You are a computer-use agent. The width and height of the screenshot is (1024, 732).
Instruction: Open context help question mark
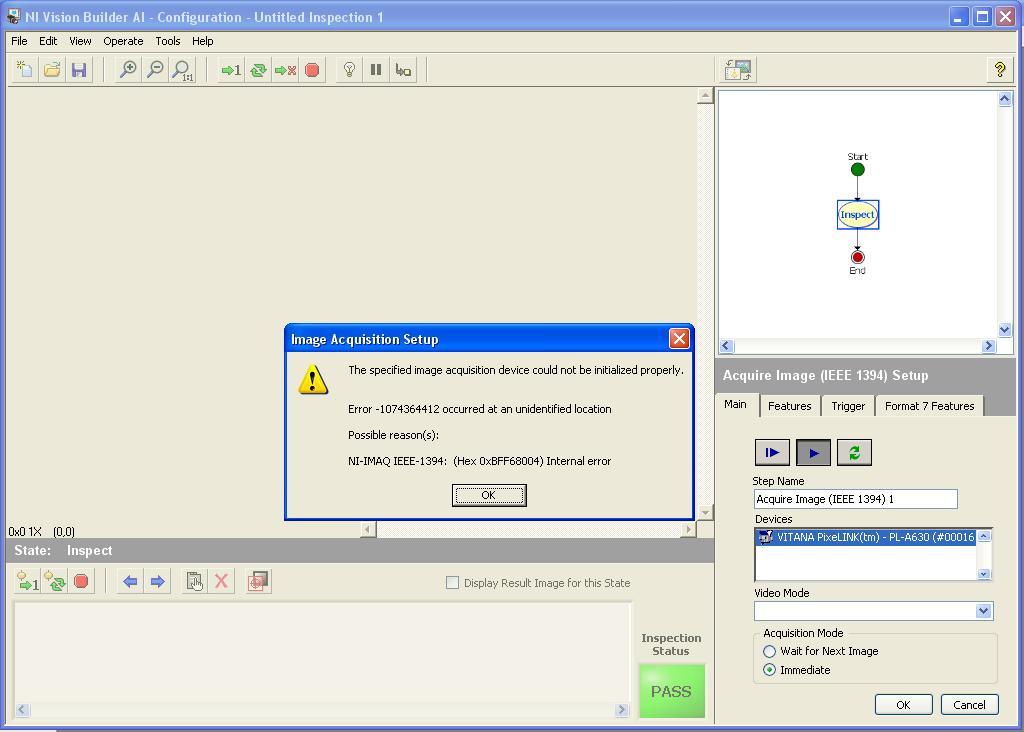tap(999, 70)
